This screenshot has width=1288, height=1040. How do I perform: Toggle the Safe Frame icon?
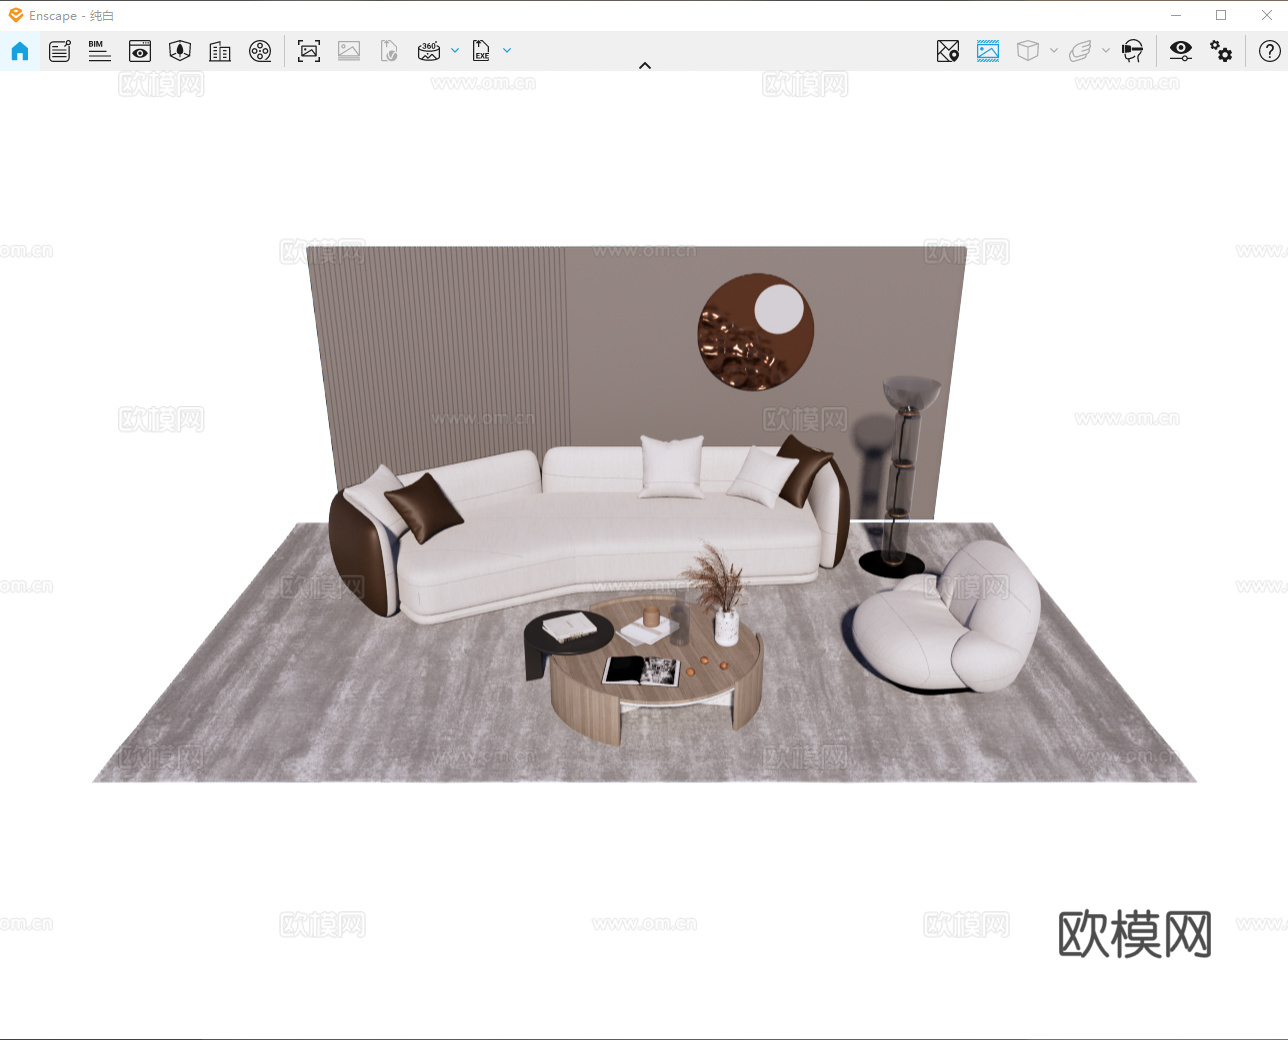coord(988,51)
